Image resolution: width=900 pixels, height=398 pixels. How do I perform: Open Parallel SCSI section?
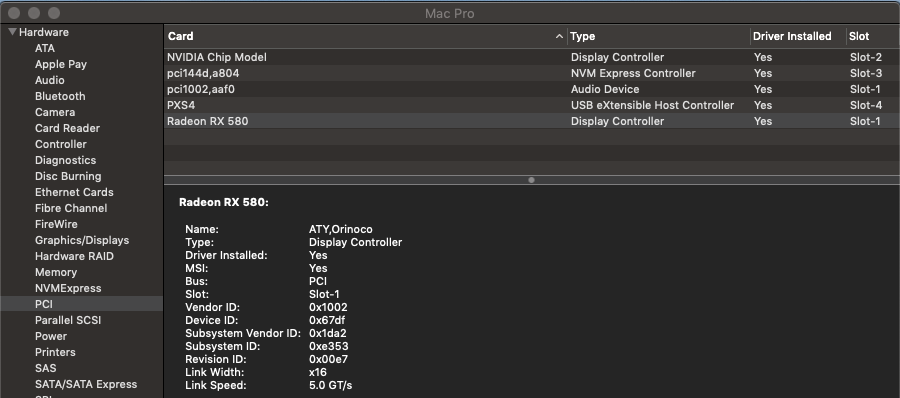pos(68,320)
